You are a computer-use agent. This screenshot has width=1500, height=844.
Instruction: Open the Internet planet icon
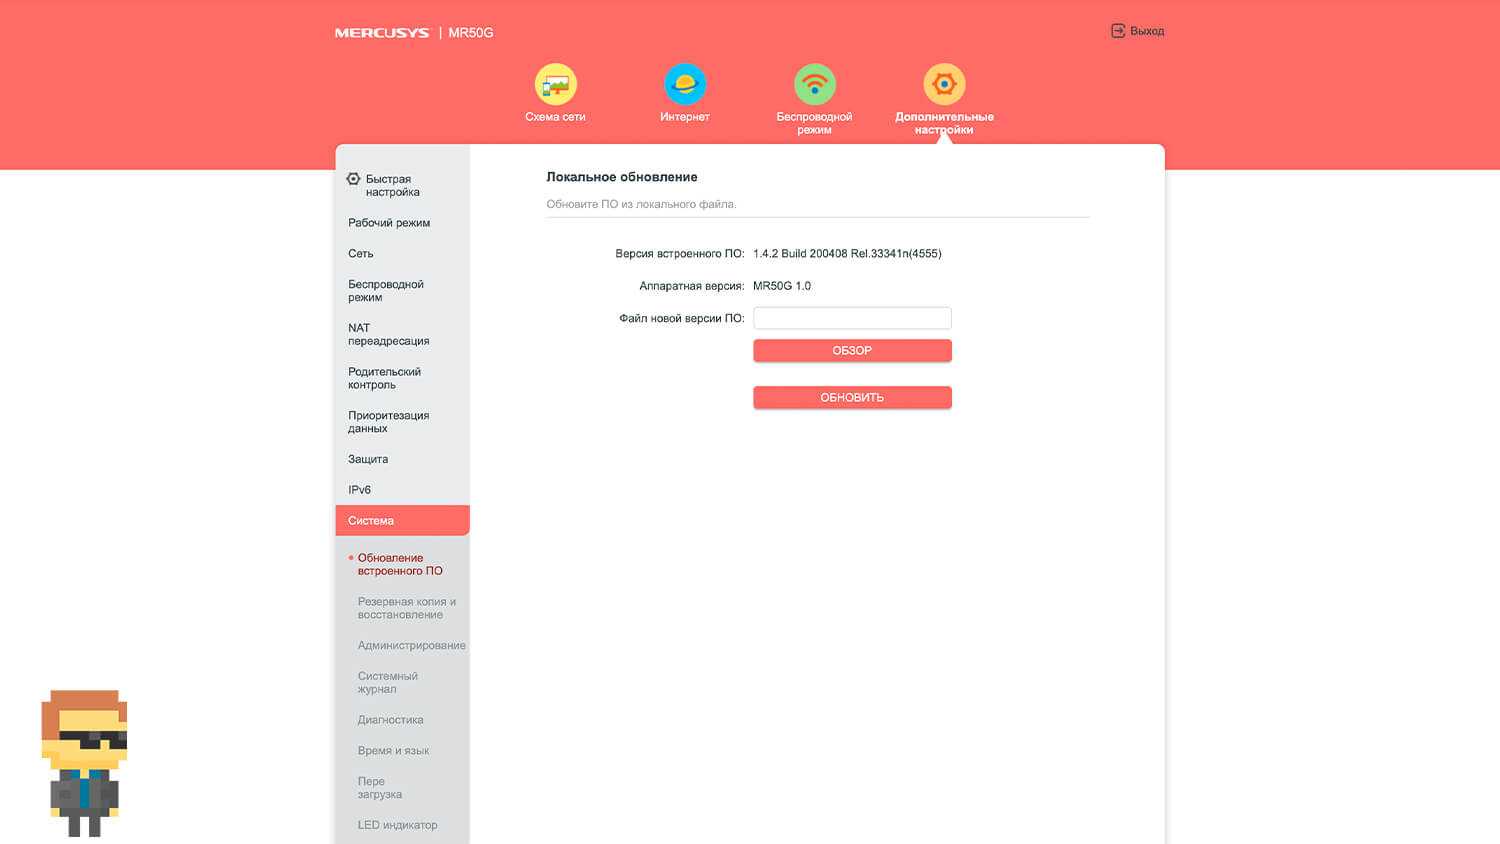685,85
